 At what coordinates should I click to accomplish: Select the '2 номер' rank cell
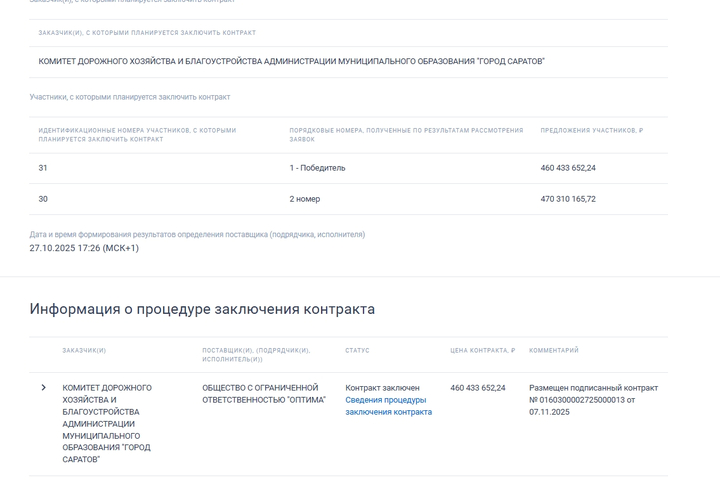(305, 199)
